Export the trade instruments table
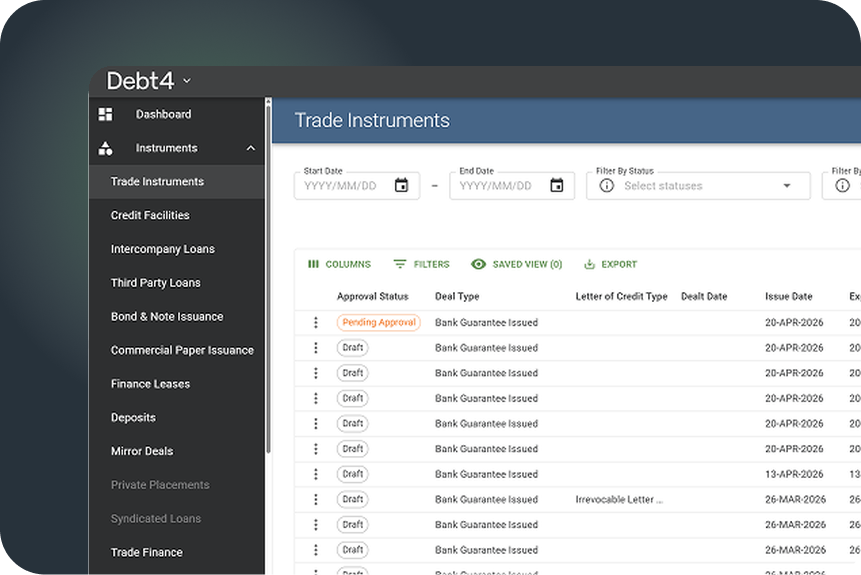Image resolution: width=861 pixels, height=575 pixels. coord(610,264)
